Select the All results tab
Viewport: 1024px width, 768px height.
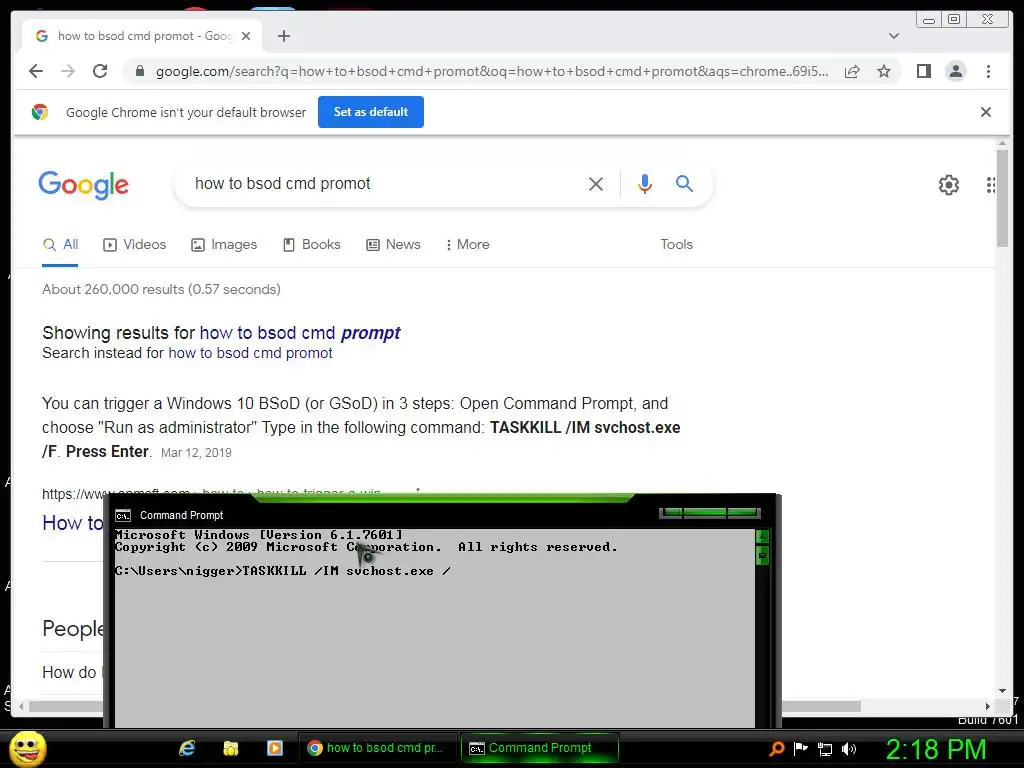click(x=60, y=245)
